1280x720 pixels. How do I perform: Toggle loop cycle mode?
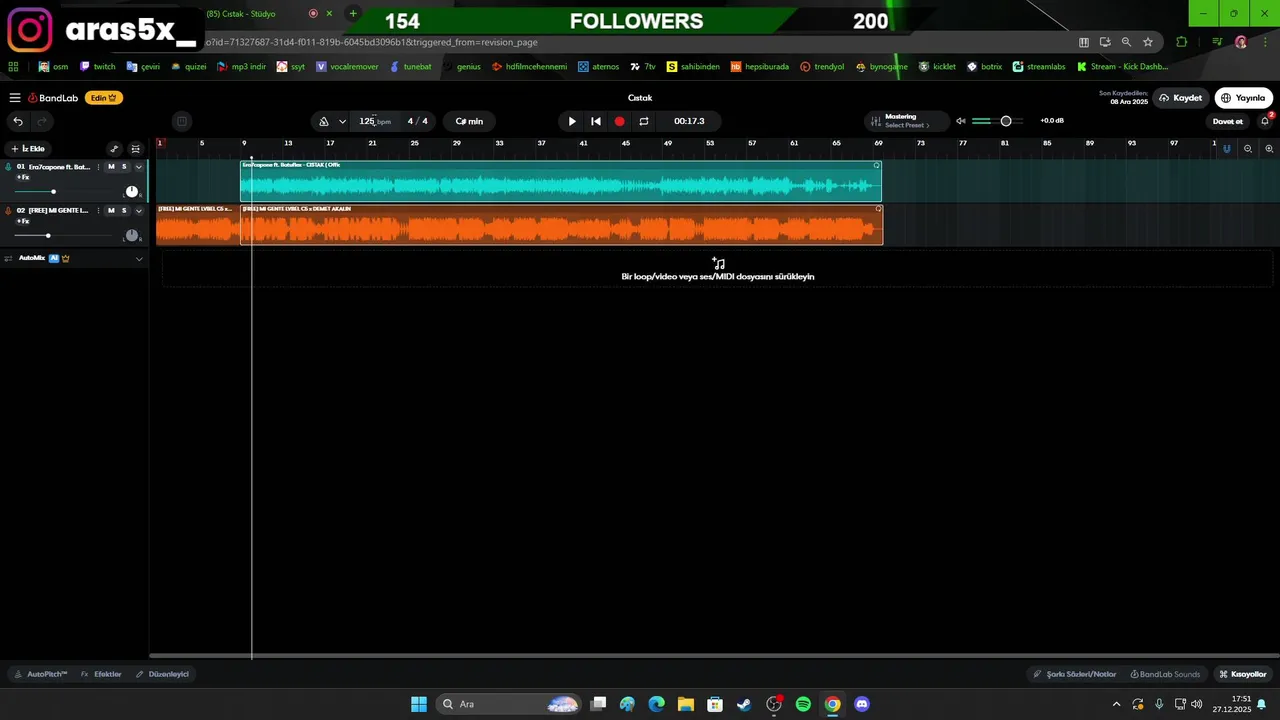[644, 121]
